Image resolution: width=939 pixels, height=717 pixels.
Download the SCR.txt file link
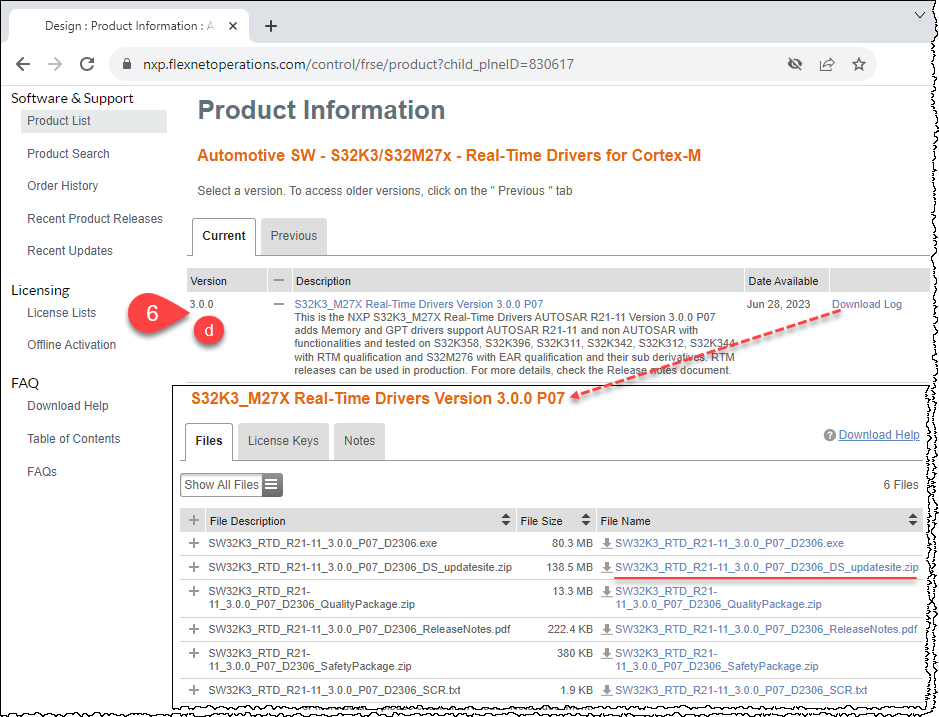(x=741, y=690)
